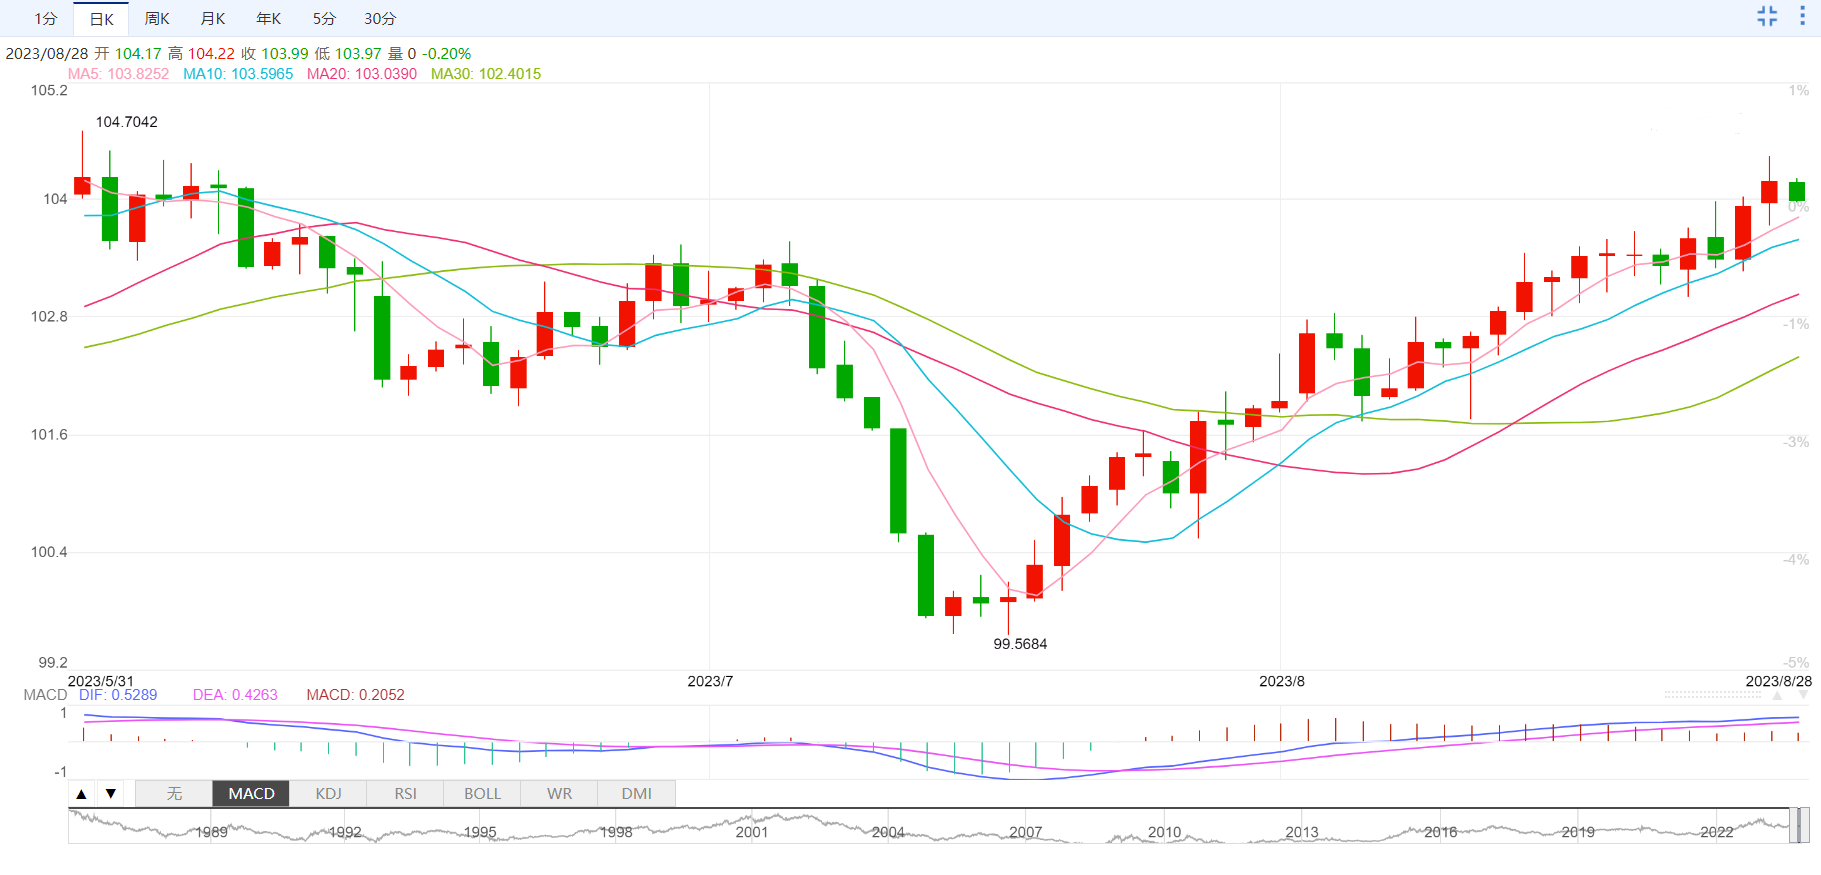Image resolution: width=1821 pixels, height=875 pixels.
Task: Click the black up arrow beside indicator buttons
Action: [82, 794]
